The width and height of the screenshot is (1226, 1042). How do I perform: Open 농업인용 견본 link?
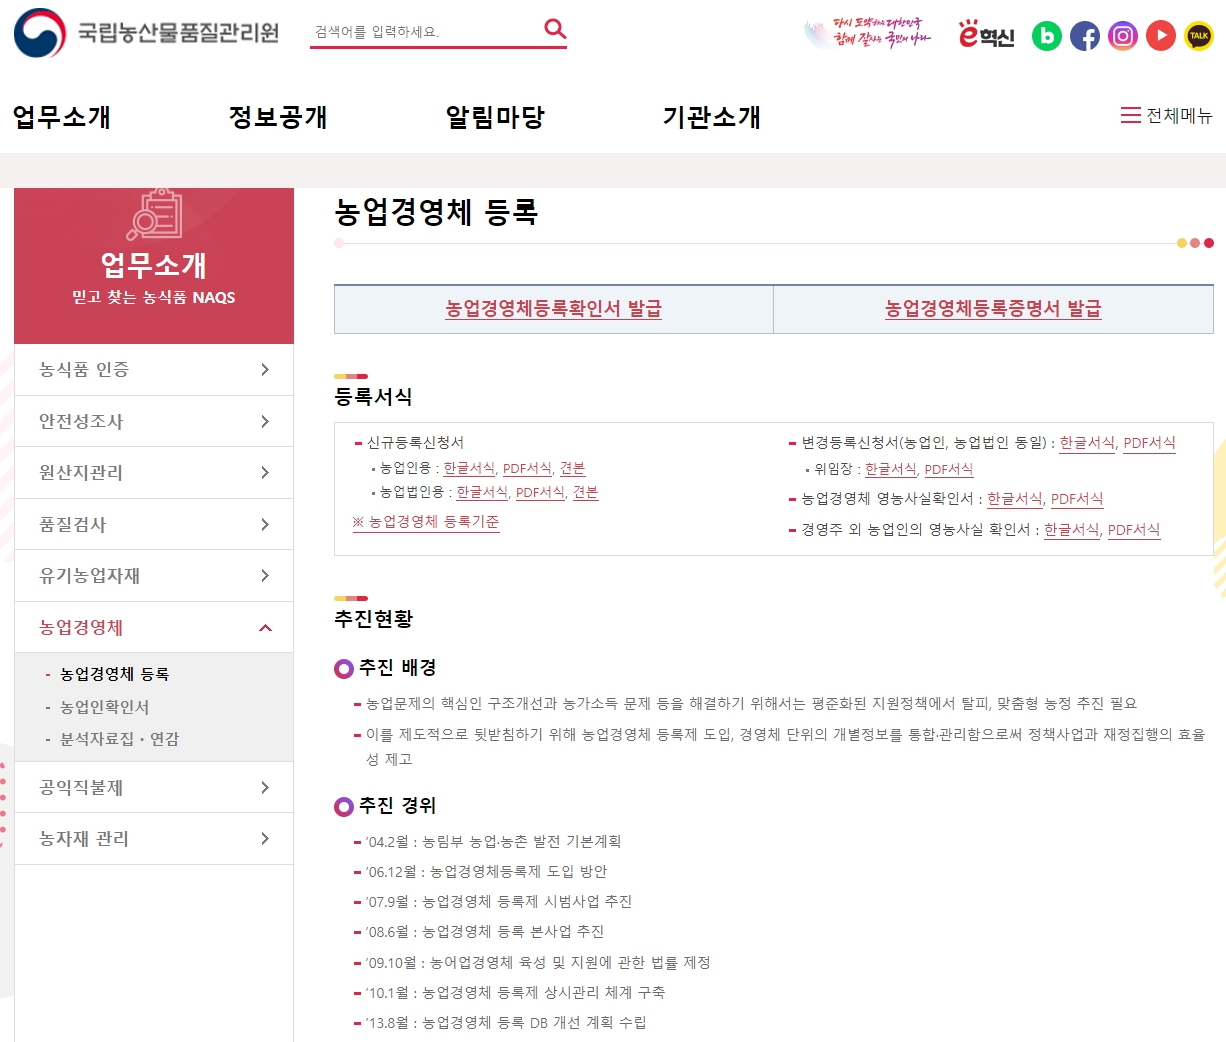[x=572, y=468]
